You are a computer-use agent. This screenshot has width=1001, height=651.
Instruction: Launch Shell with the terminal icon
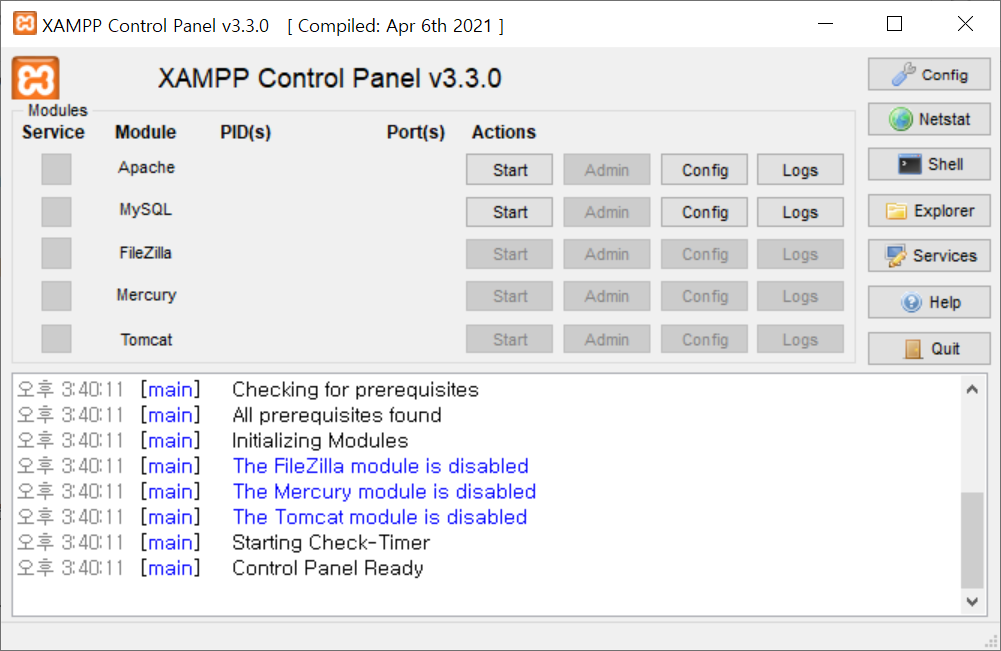(929, 165)
